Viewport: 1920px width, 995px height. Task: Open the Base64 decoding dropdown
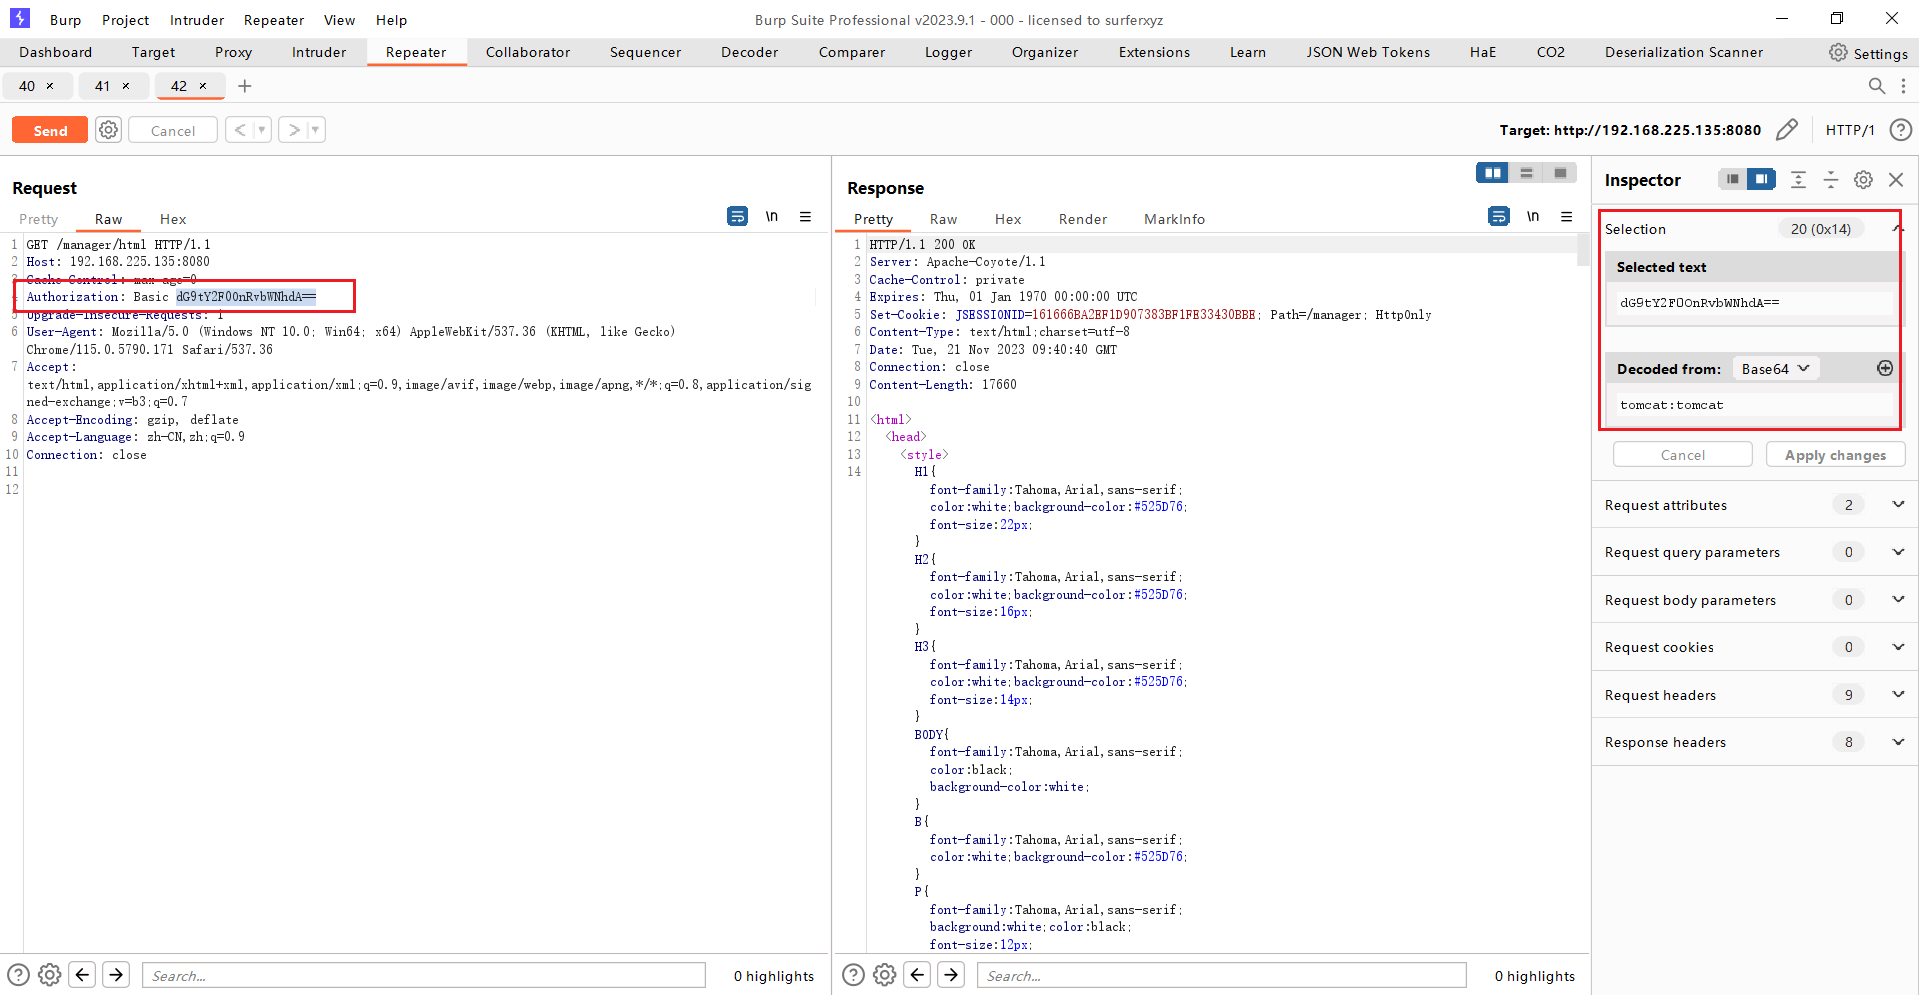click(1775, 369)
